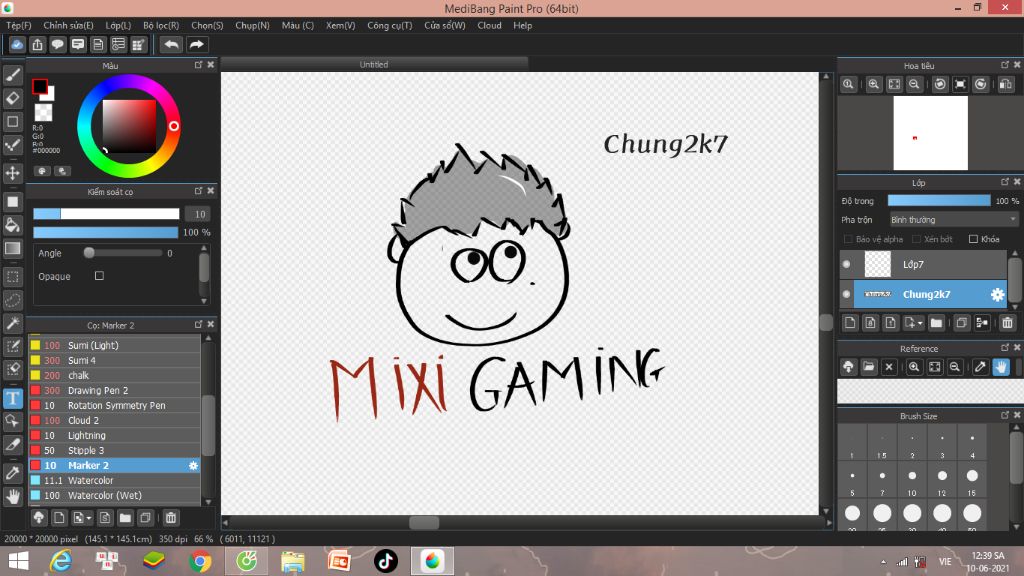
Task: Open reference image folder icon
Action: click(869, 367)
